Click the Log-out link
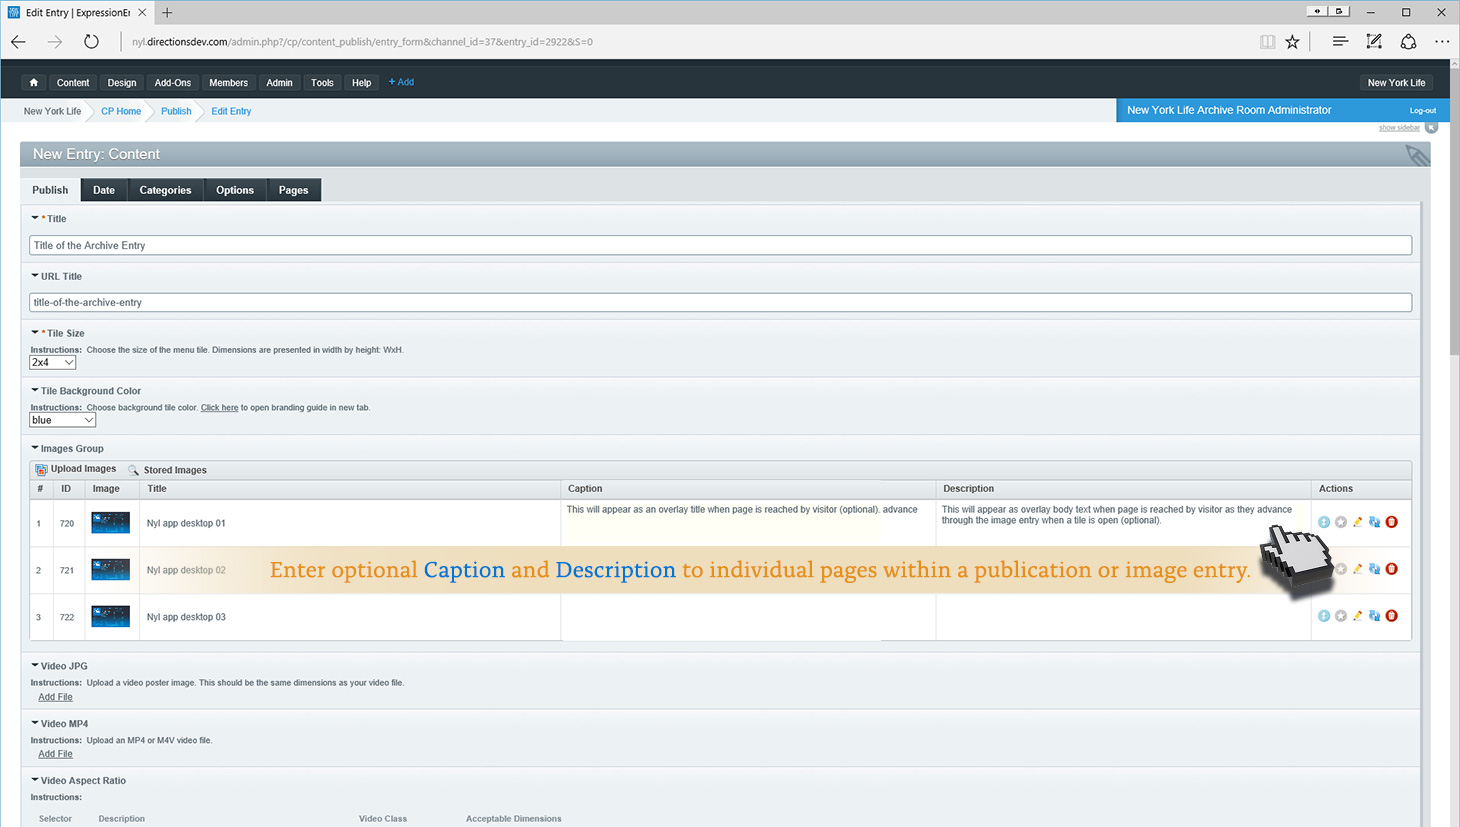Screen dimensions: 1460x827 tap(1422, 111)
